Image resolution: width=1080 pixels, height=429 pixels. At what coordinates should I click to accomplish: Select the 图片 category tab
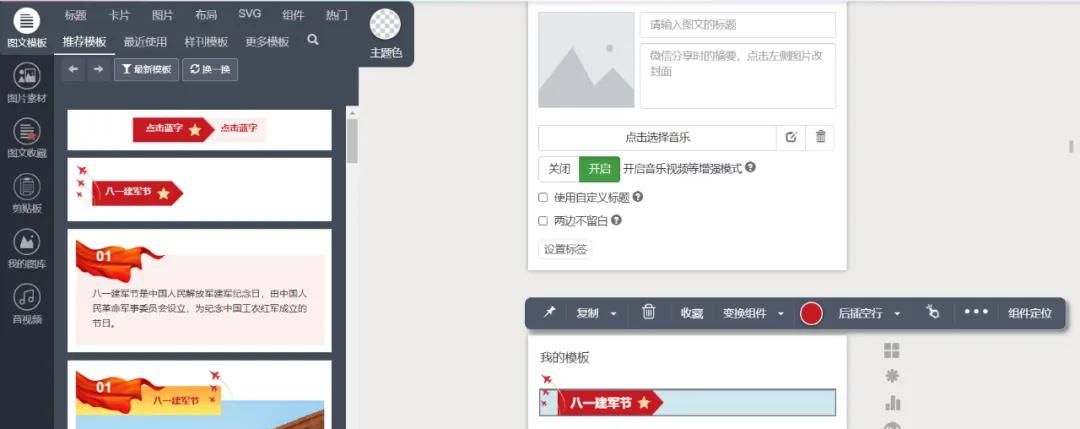pos(162,15)
